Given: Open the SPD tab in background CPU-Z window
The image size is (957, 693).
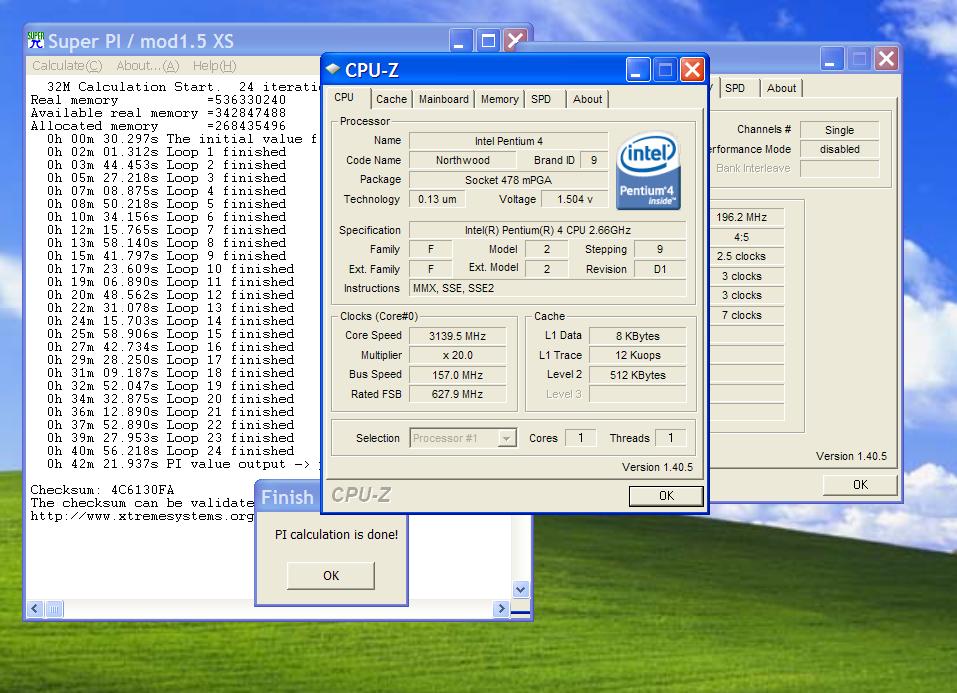Looking at the screenshot, I should (735, 88).
